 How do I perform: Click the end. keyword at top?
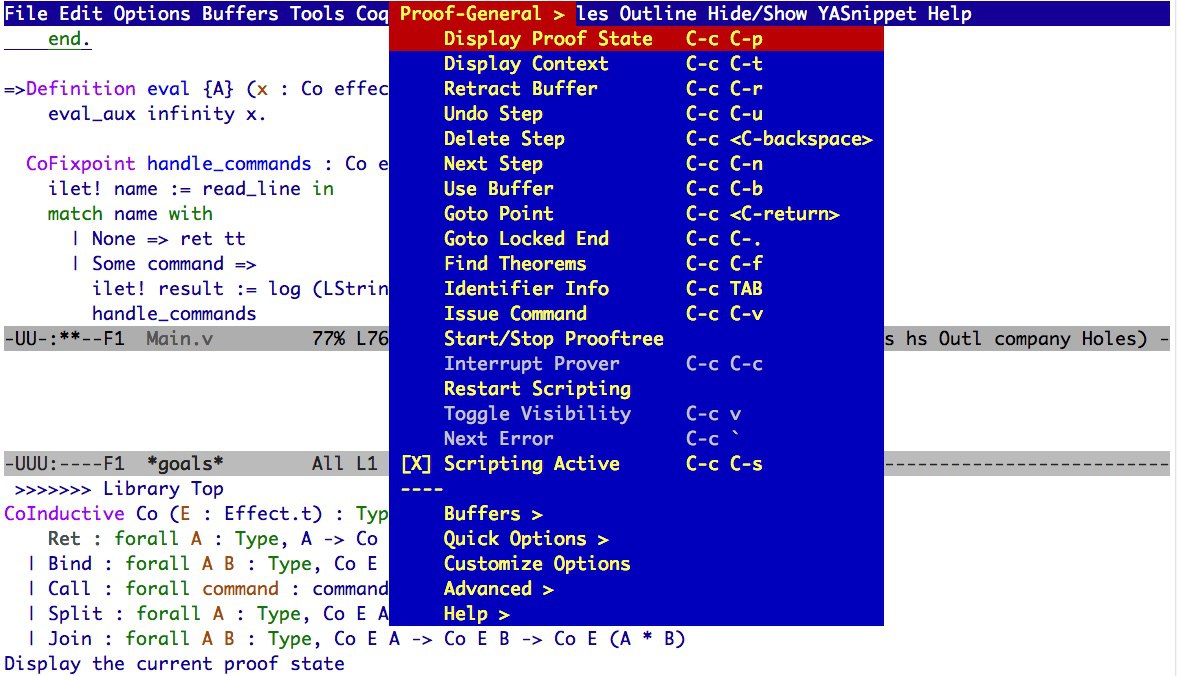tap(70, 39)
